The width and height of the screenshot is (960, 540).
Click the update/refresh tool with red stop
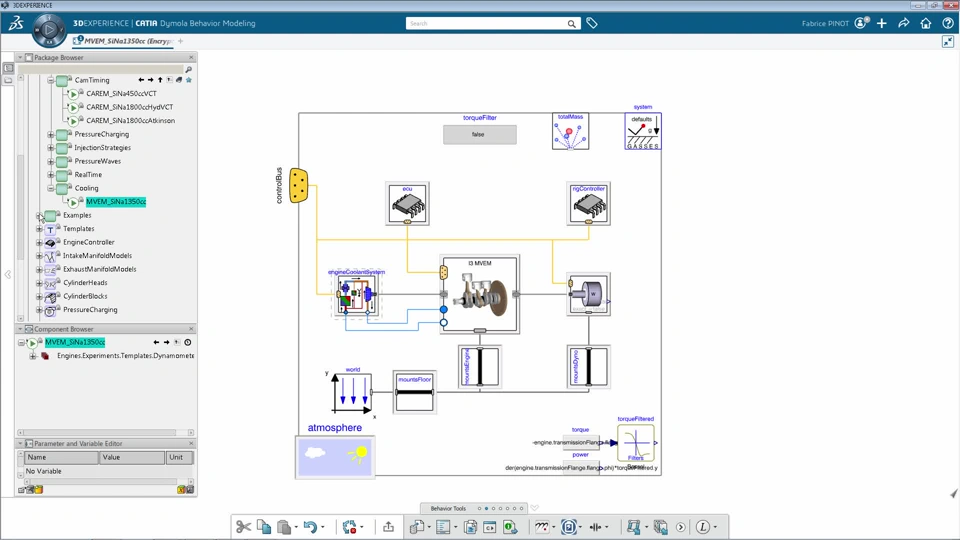[350, 527]
